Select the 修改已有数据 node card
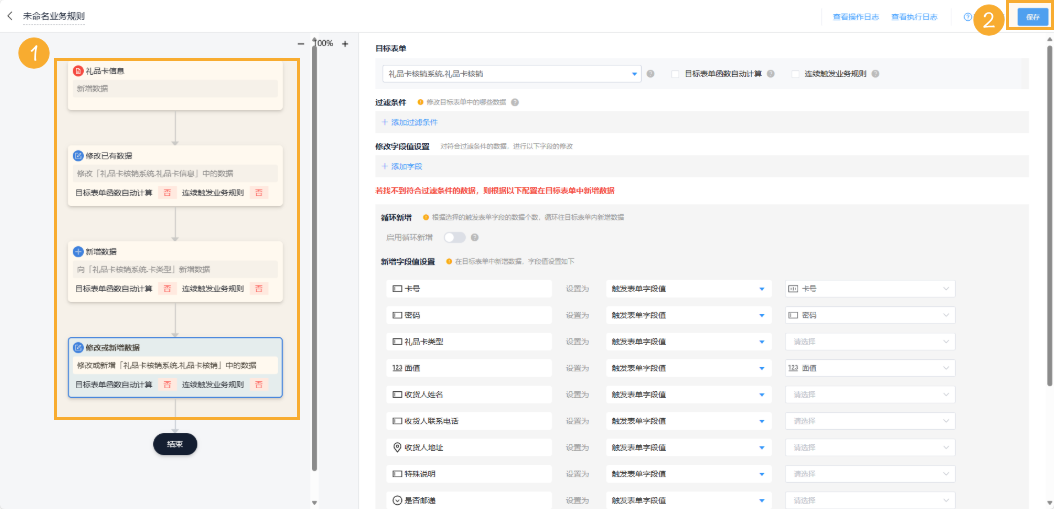The width and height of the screenshot is (1054, 509). click(175, 175)
